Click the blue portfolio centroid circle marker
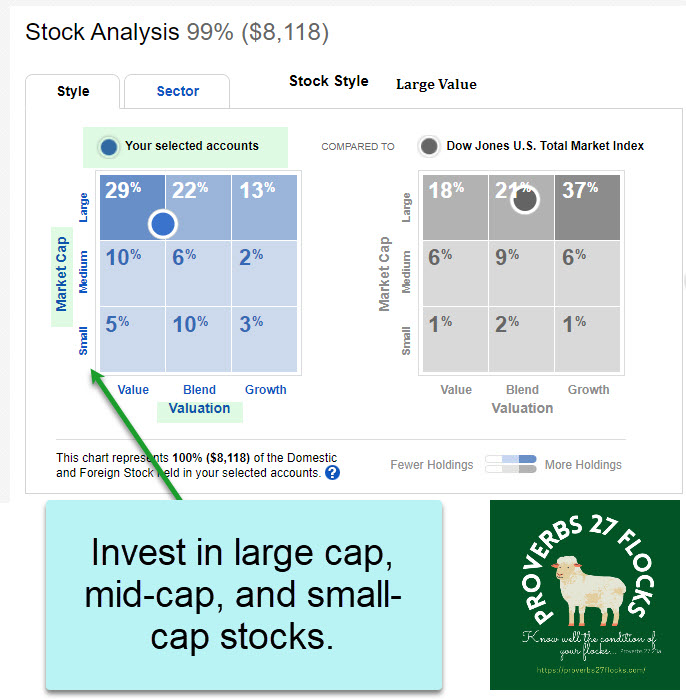Viewport: 686px width, 699px height. point(163,223)
